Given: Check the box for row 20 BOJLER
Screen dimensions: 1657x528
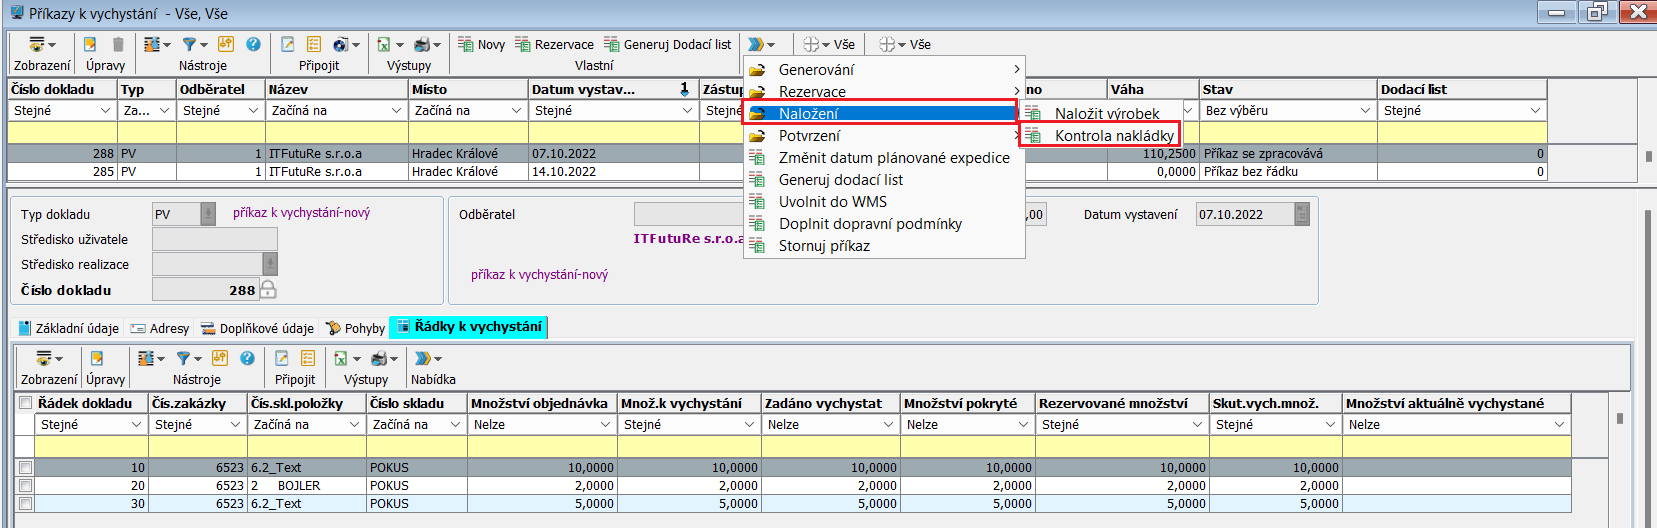Looking at the screenshot, I should (x=26, y=486).
